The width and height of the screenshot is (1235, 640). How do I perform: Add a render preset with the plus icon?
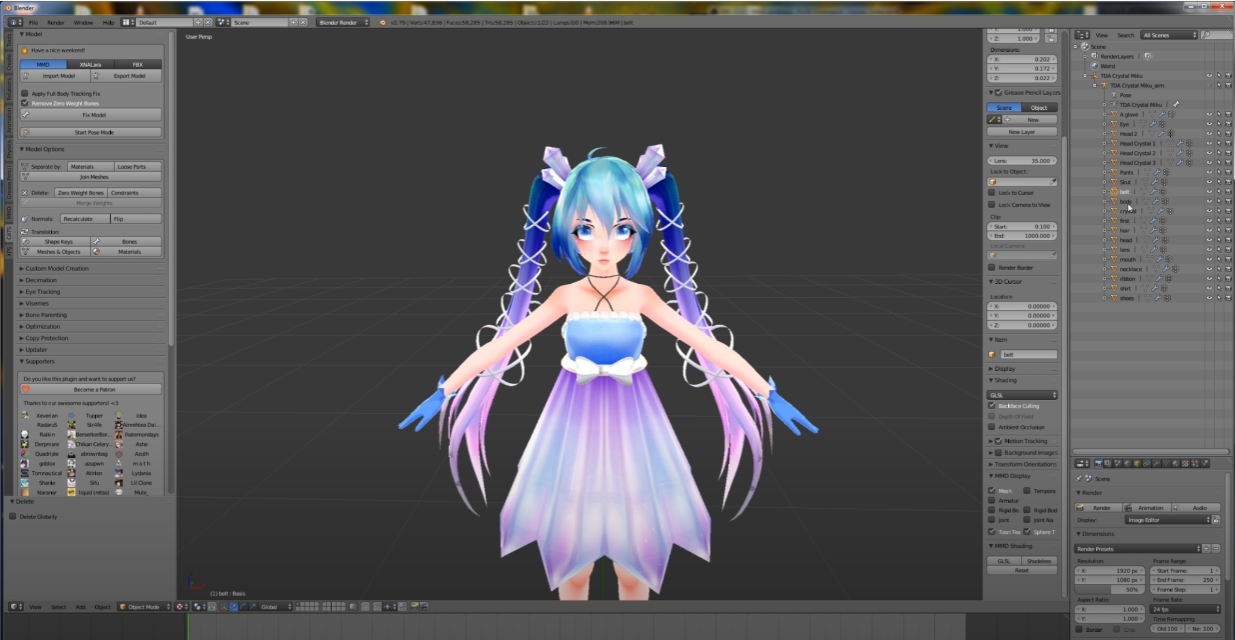[x=1206, y=548]
